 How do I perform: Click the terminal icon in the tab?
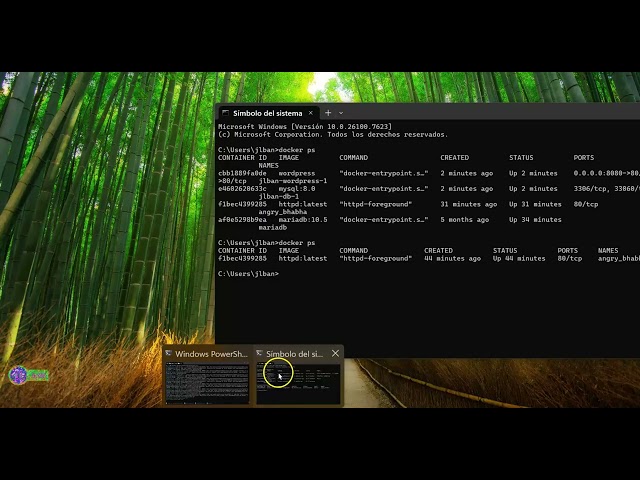click(x=226, y=113)
